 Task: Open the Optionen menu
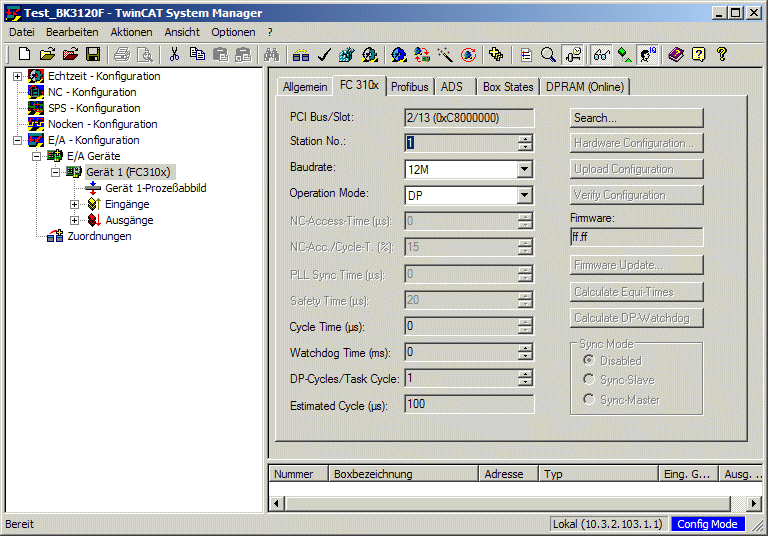233,32
